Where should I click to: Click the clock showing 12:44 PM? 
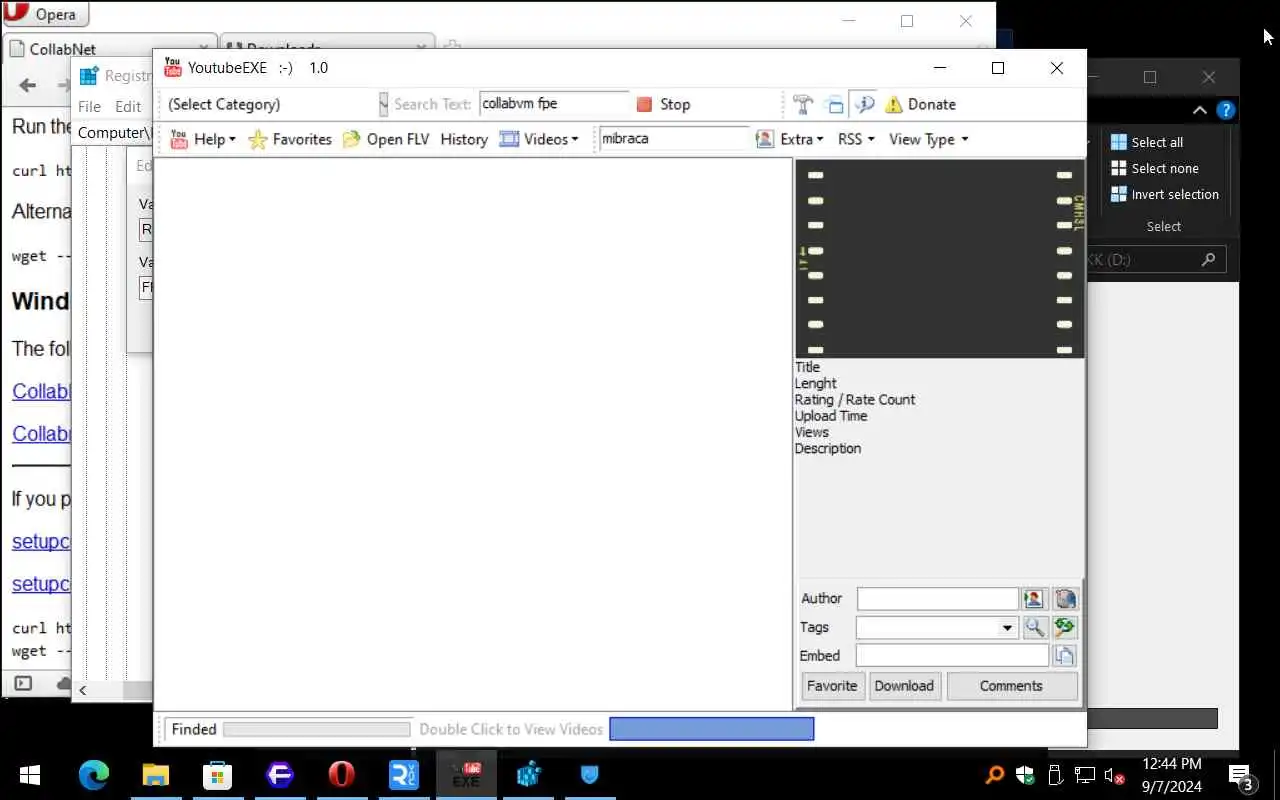click(x=1171, y=764)
